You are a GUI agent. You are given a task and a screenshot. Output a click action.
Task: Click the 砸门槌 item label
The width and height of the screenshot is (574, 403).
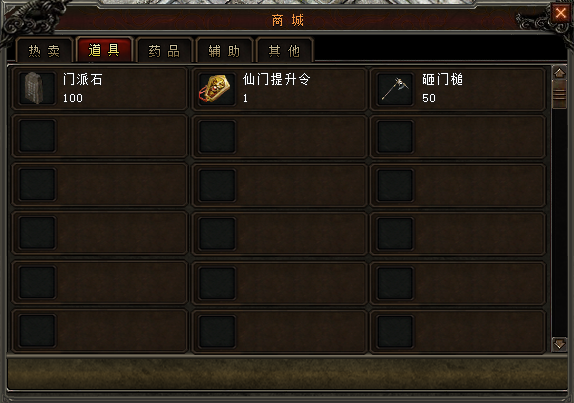coord(442,79)
